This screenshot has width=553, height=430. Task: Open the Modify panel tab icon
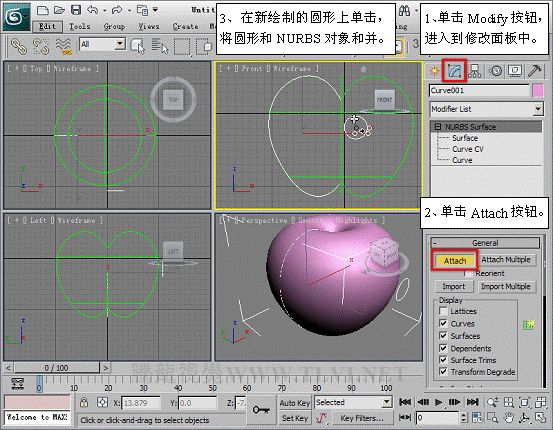click(455, 71)
